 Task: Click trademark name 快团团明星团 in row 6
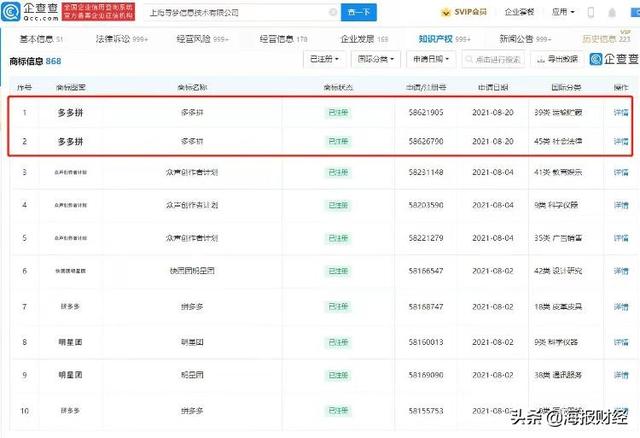[x=192, y=271]
